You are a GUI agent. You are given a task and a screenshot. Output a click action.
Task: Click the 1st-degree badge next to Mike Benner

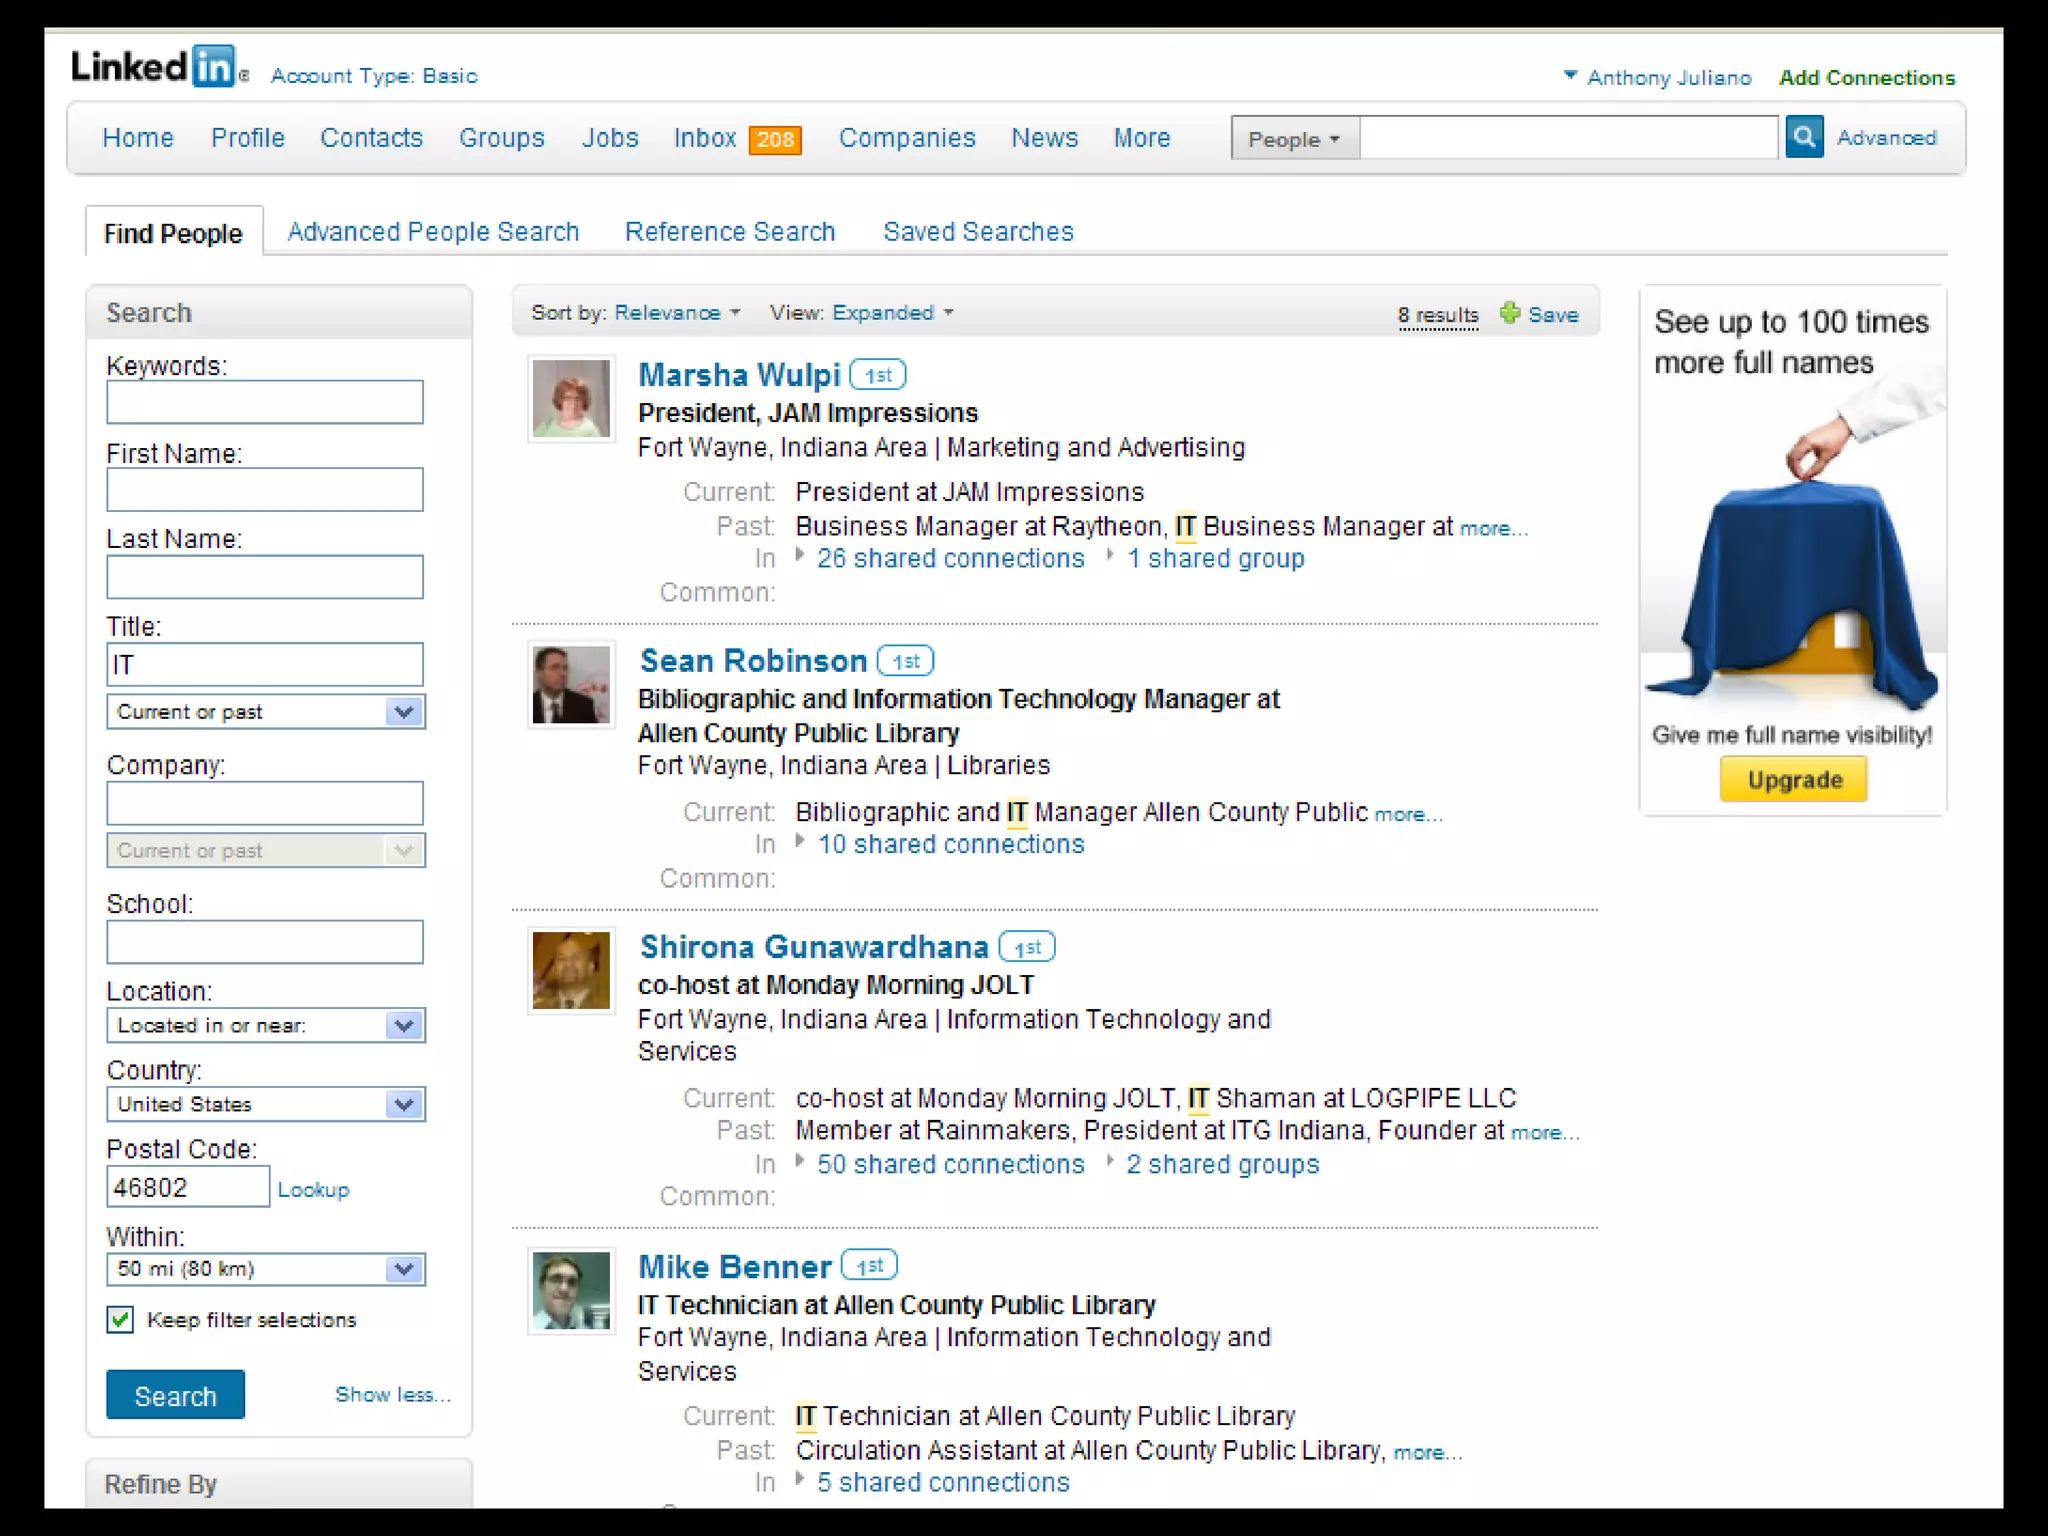point(869,1266)
